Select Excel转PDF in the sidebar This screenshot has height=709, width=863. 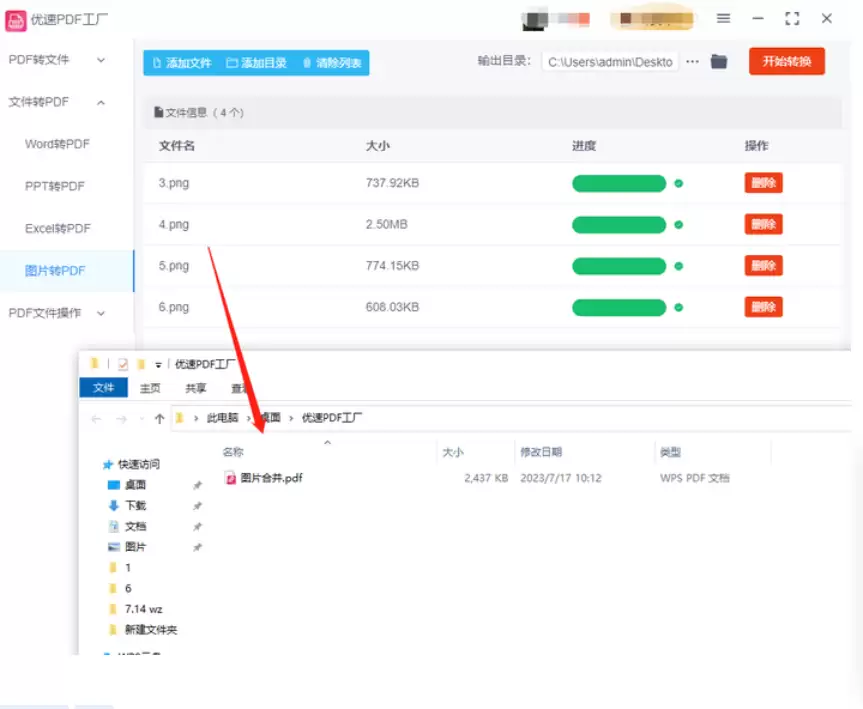coord(57,229)
